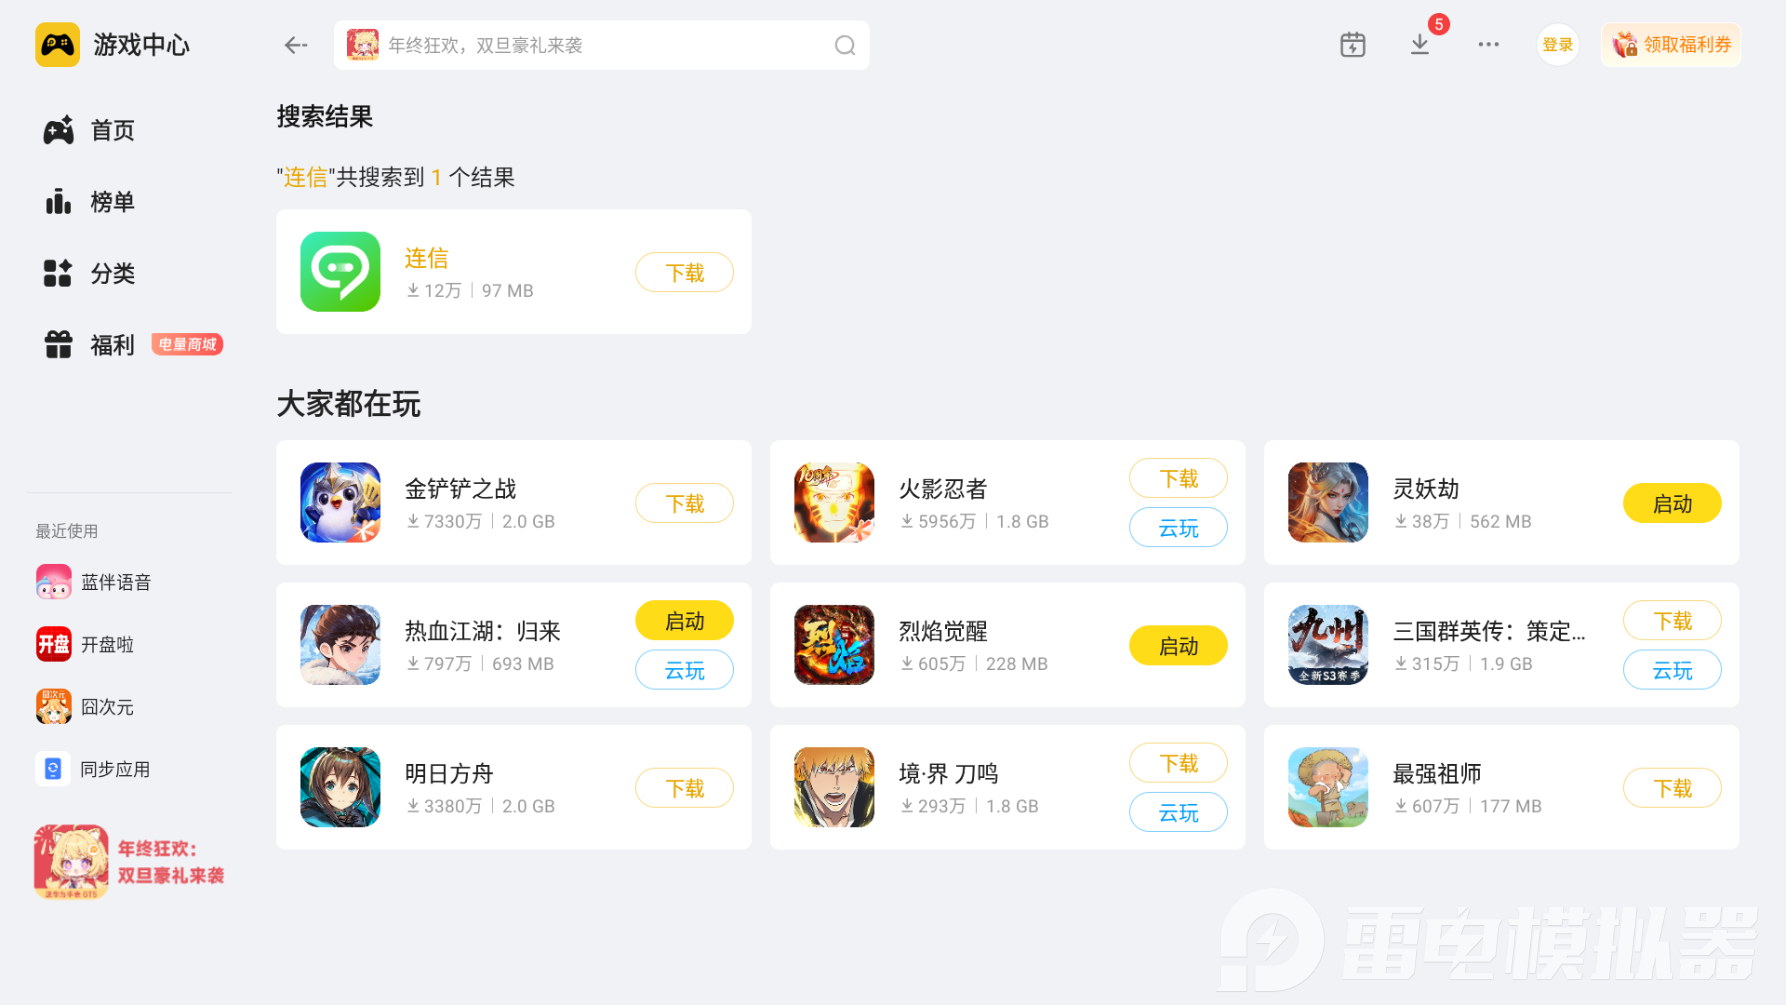Open the three-dot more options menu

tap(1488, 45)
